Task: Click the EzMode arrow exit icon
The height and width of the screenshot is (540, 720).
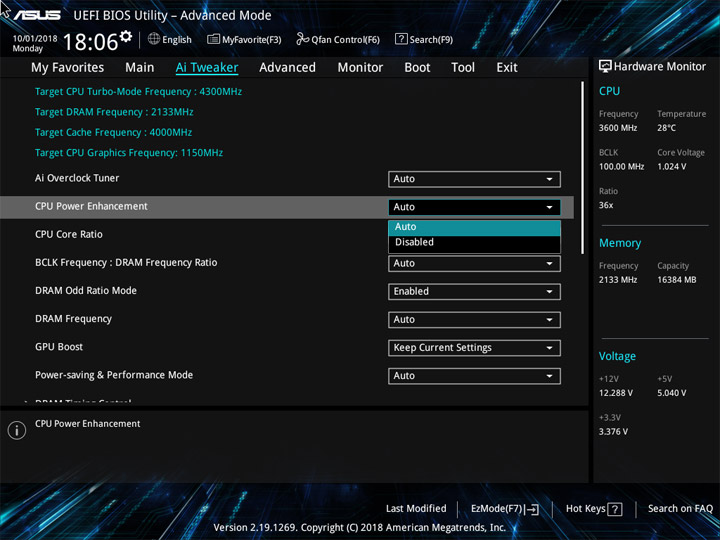Action: click(532, 509)
